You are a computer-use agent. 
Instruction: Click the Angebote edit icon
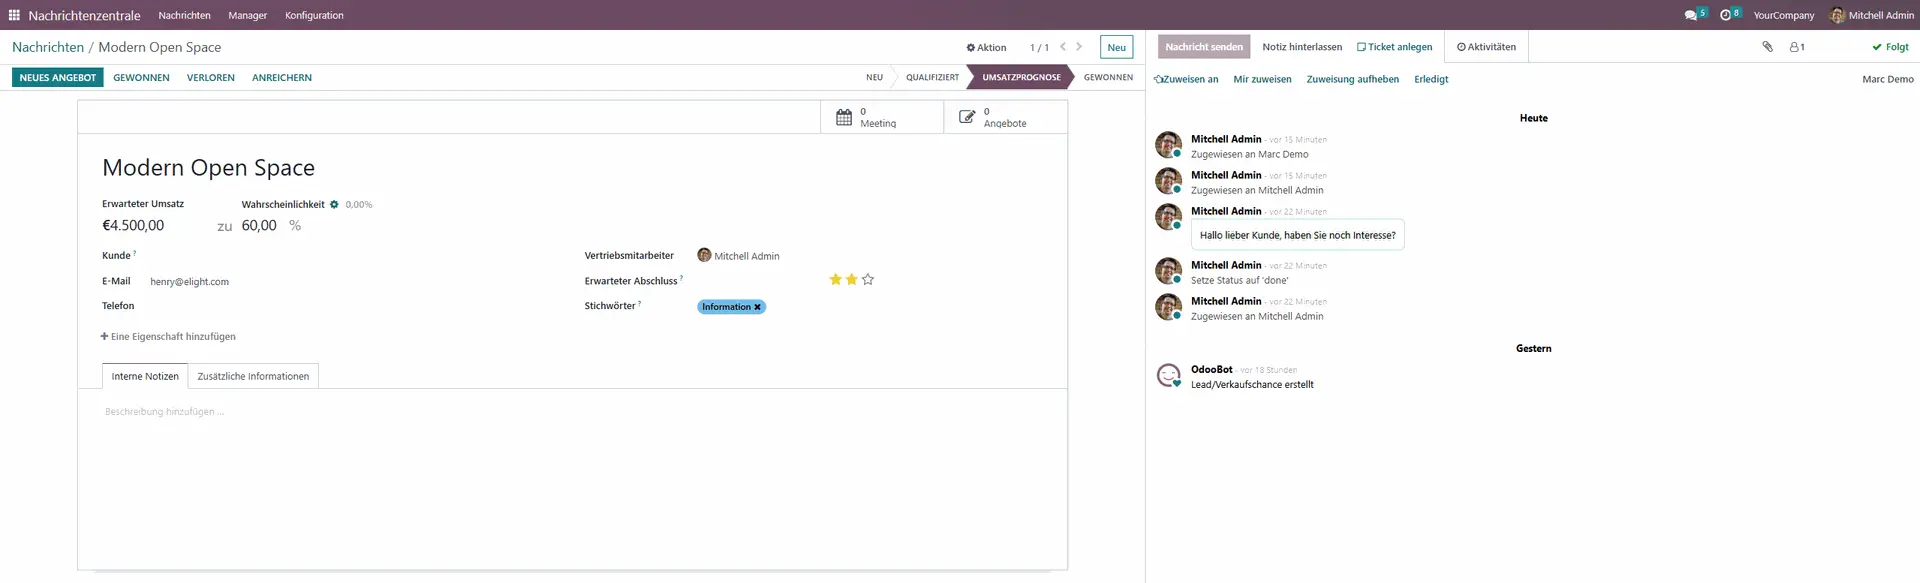[x=967, y=117]
